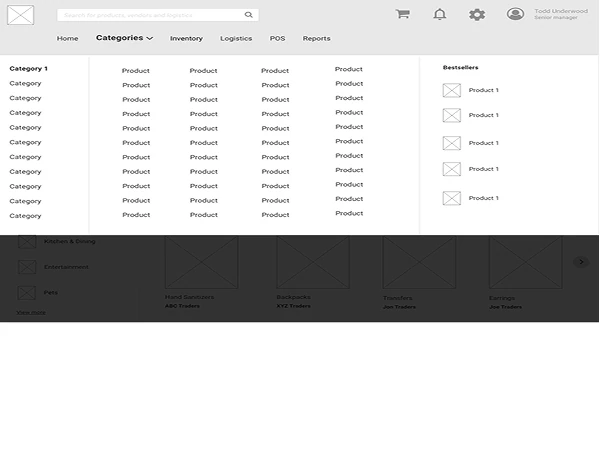
Task: Click the Kitchen & Dining image icon
Action: pyautogui.click(x=27, y=242)
